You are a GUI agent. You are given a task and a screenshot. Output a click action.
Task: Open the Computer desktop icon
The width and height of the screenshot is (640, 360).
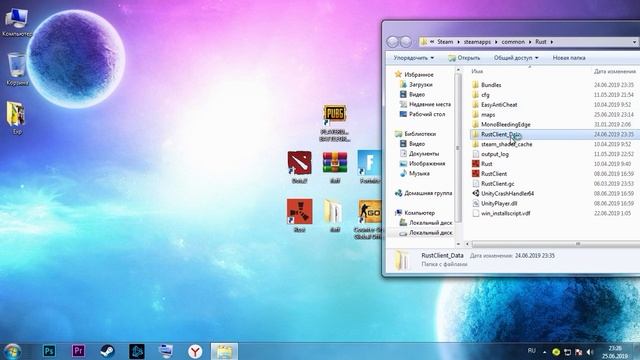click(16, 22)
